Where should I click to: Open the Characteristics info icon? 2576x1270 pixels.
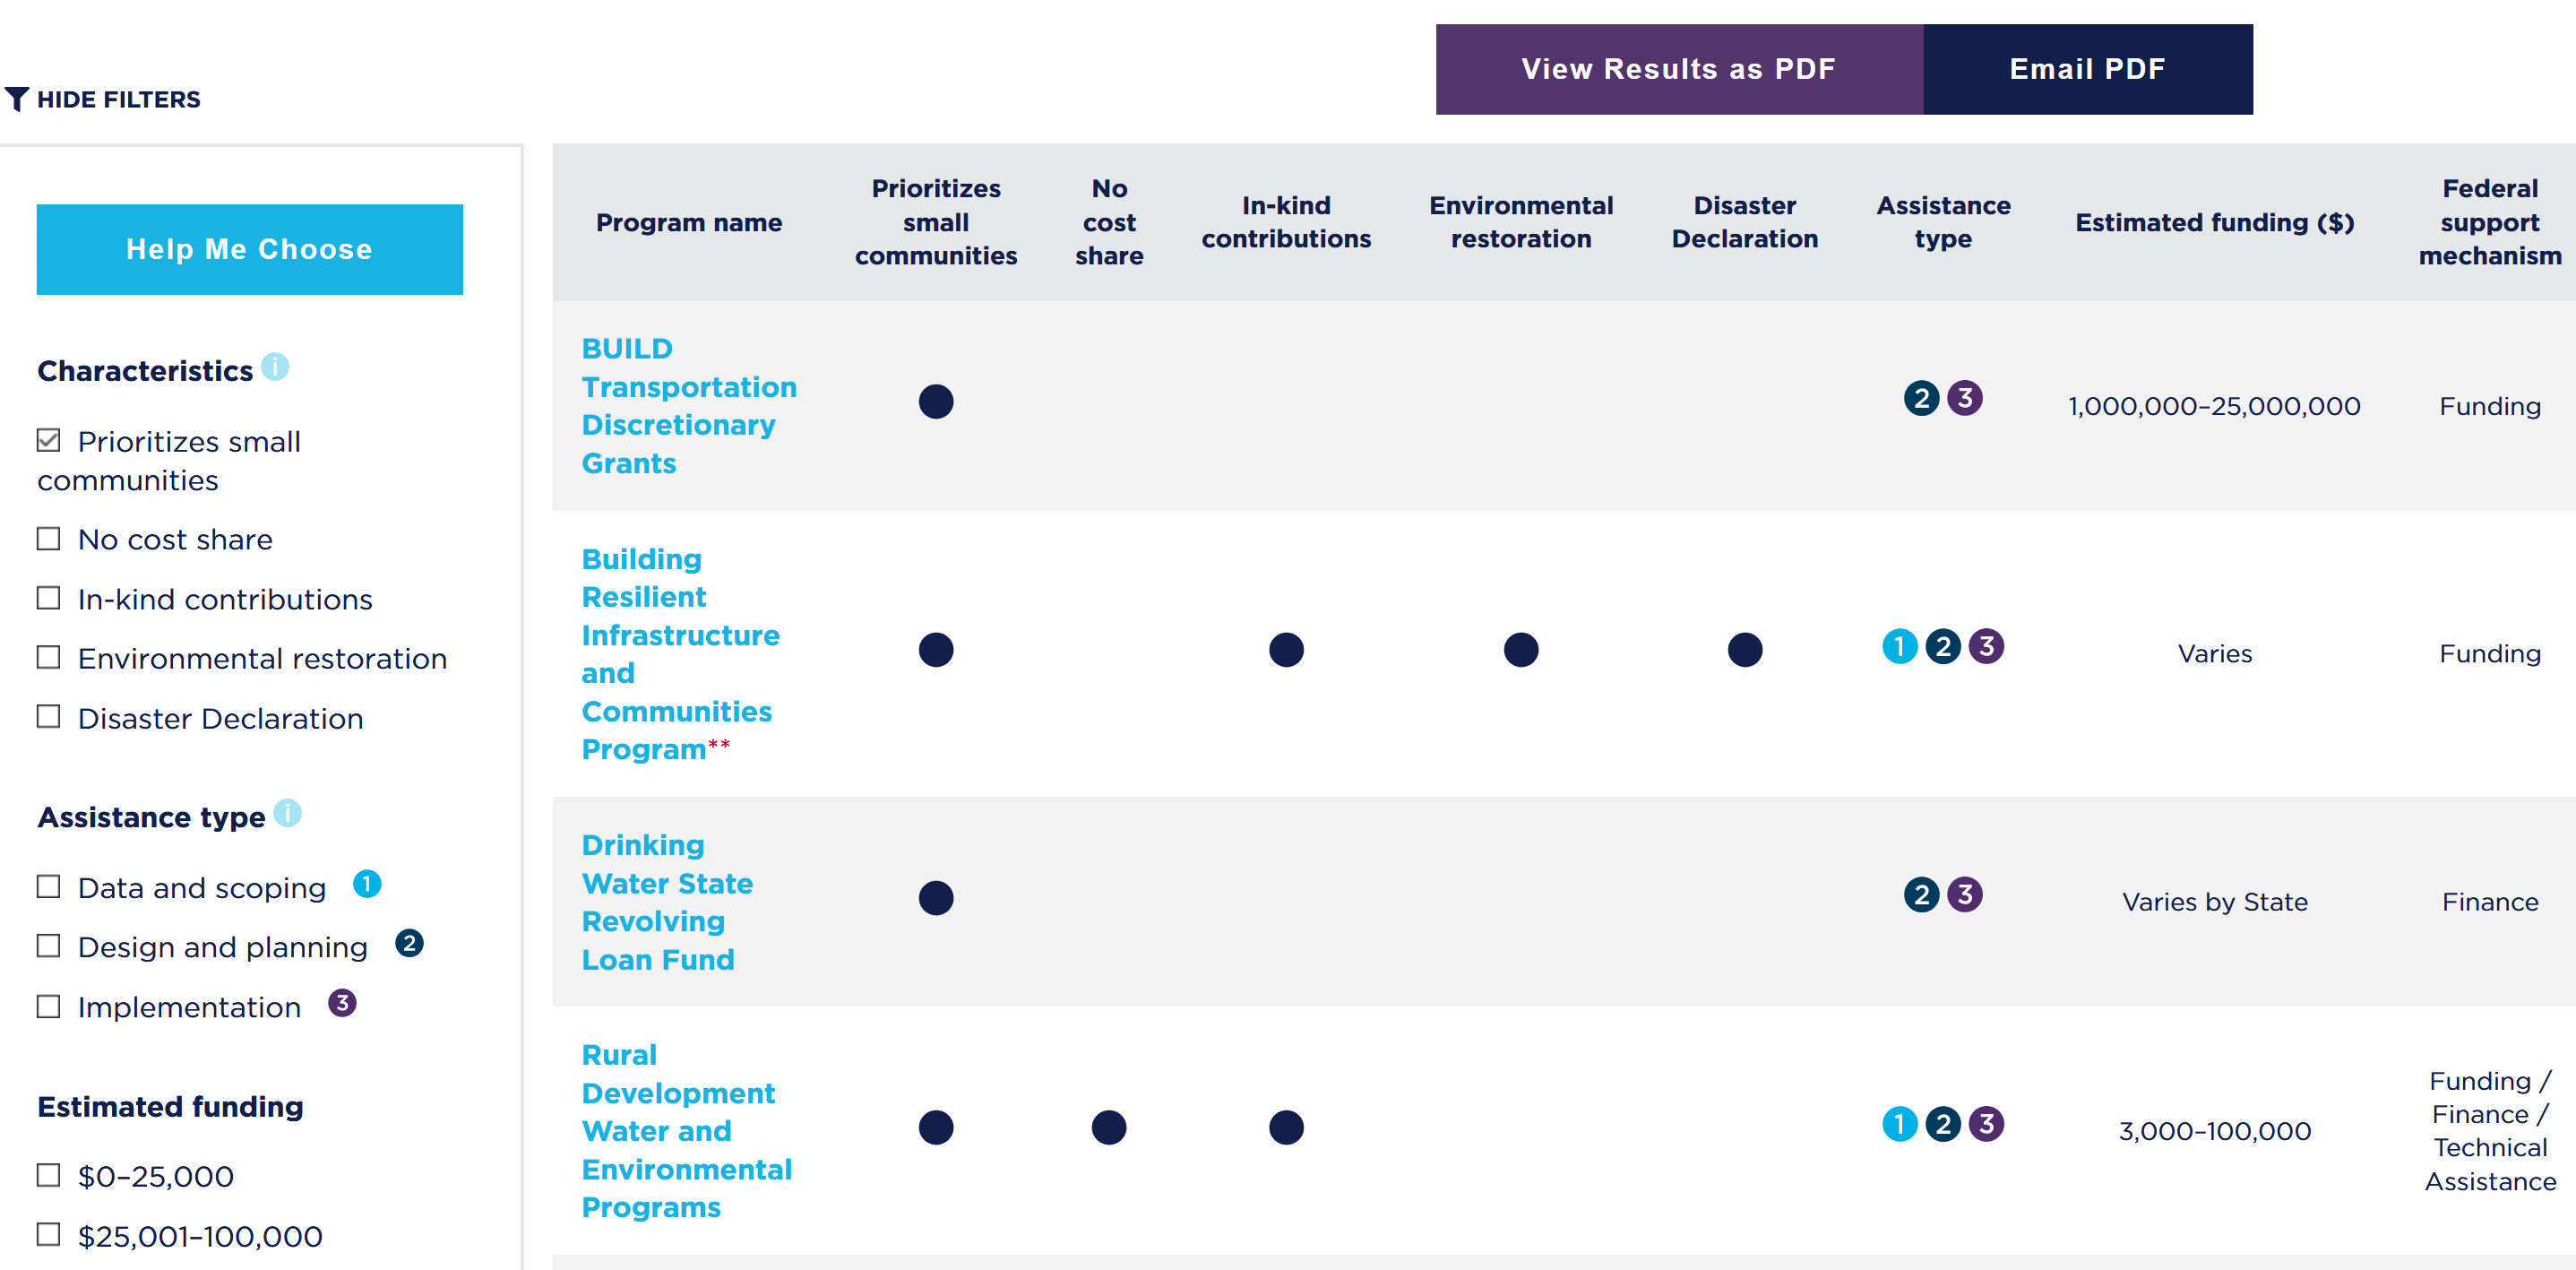(x=275, y=367)
